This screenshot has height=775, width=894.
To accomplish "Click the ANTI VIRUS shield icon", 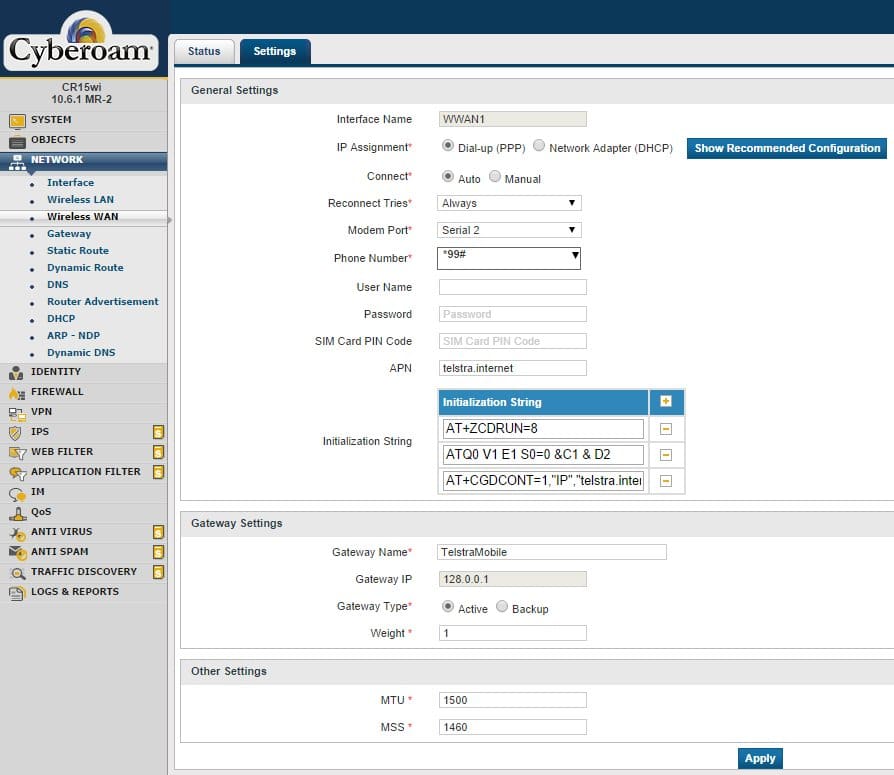I will tap(16, 532).
